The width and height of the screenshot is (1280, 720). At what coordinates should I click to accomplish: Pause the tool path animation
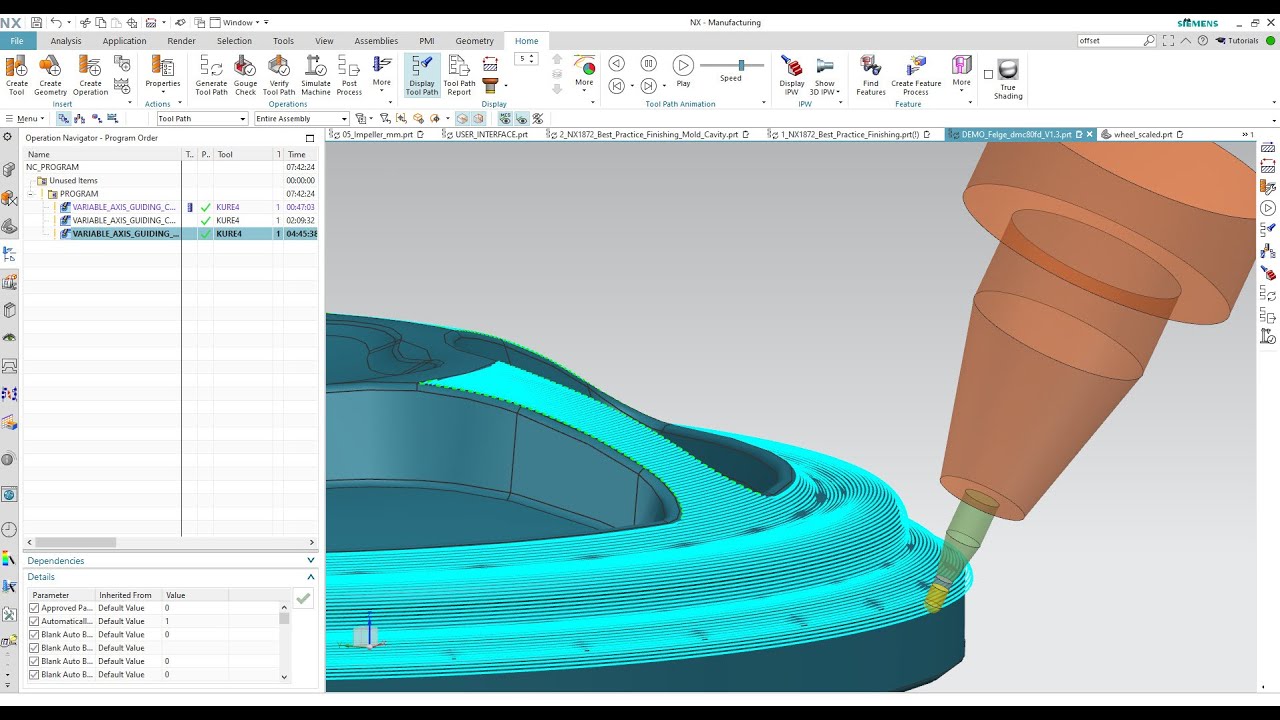click(648, 64)
